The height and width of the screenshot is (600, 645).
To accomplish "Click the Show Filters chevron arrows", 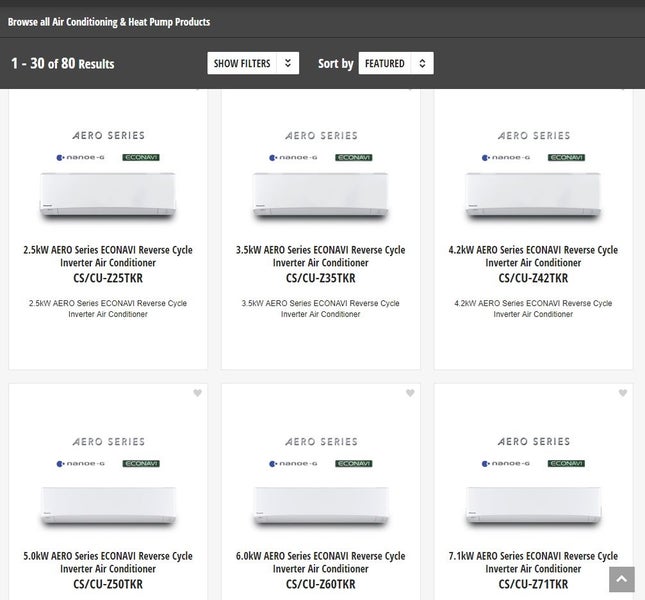I will click(288, 64).
